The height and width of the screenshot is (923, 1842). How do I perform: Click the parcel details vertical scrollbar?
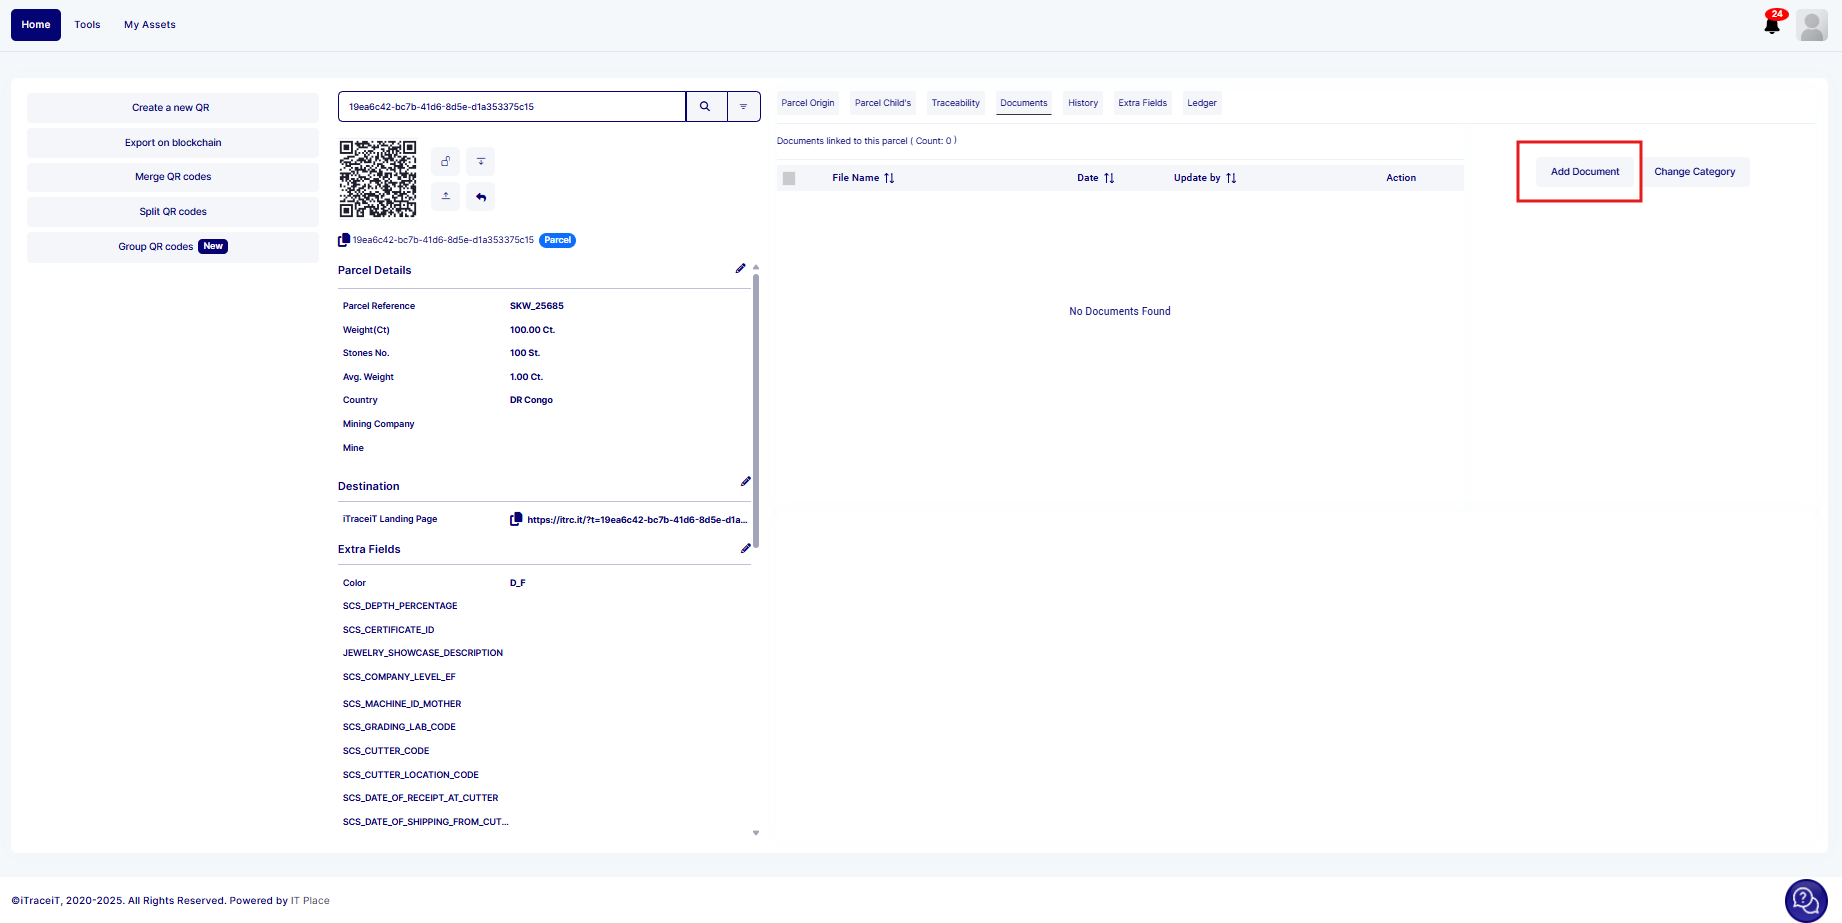coord(756,410)
